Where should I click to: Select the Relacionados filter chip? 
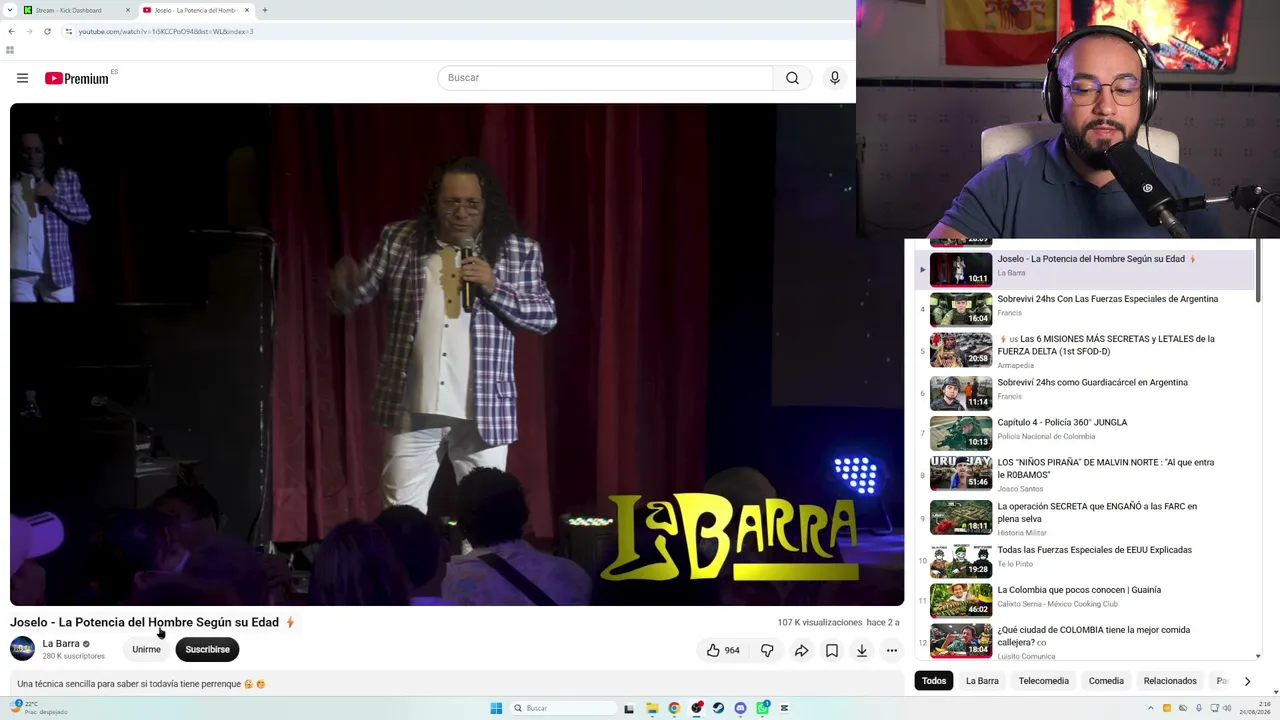click(1170, 681)
